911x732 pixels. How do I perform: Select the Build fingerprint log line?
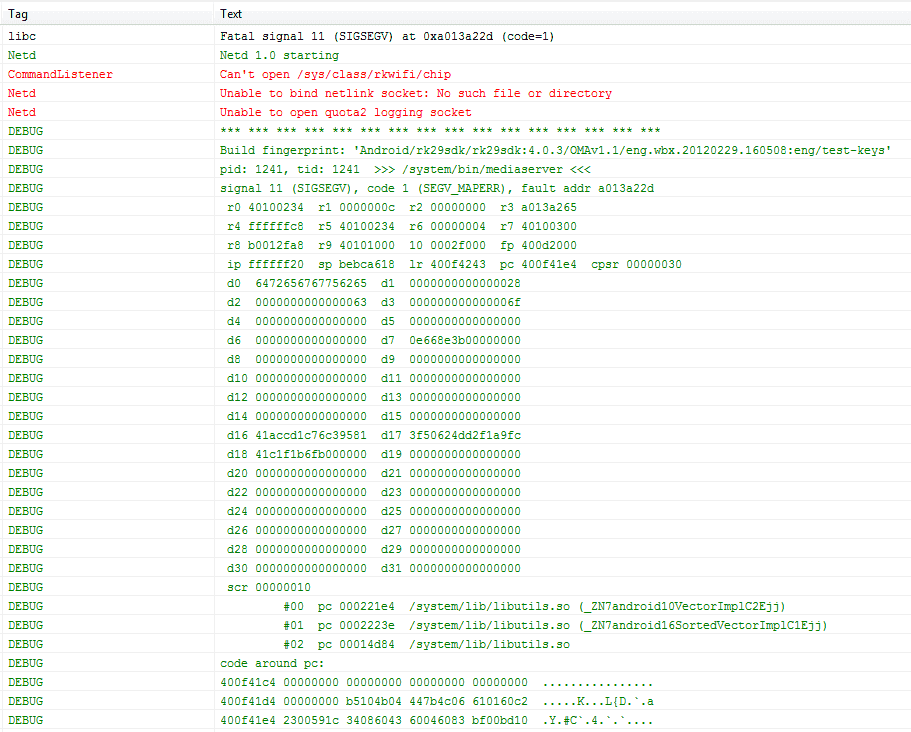(x=456, y=150)
